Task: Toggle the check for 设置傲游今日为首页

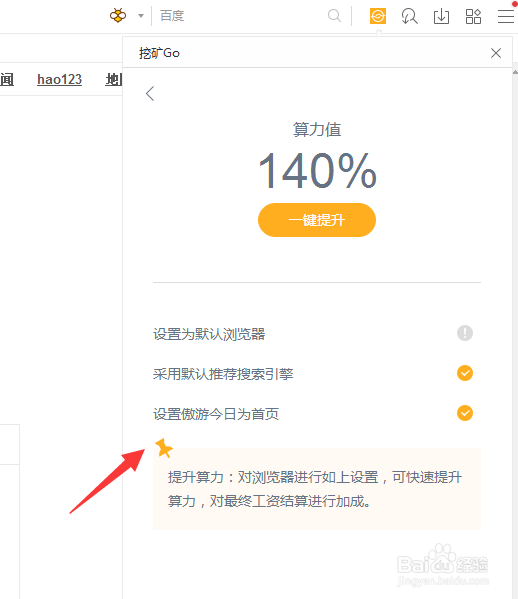Action: pos(465,413)
